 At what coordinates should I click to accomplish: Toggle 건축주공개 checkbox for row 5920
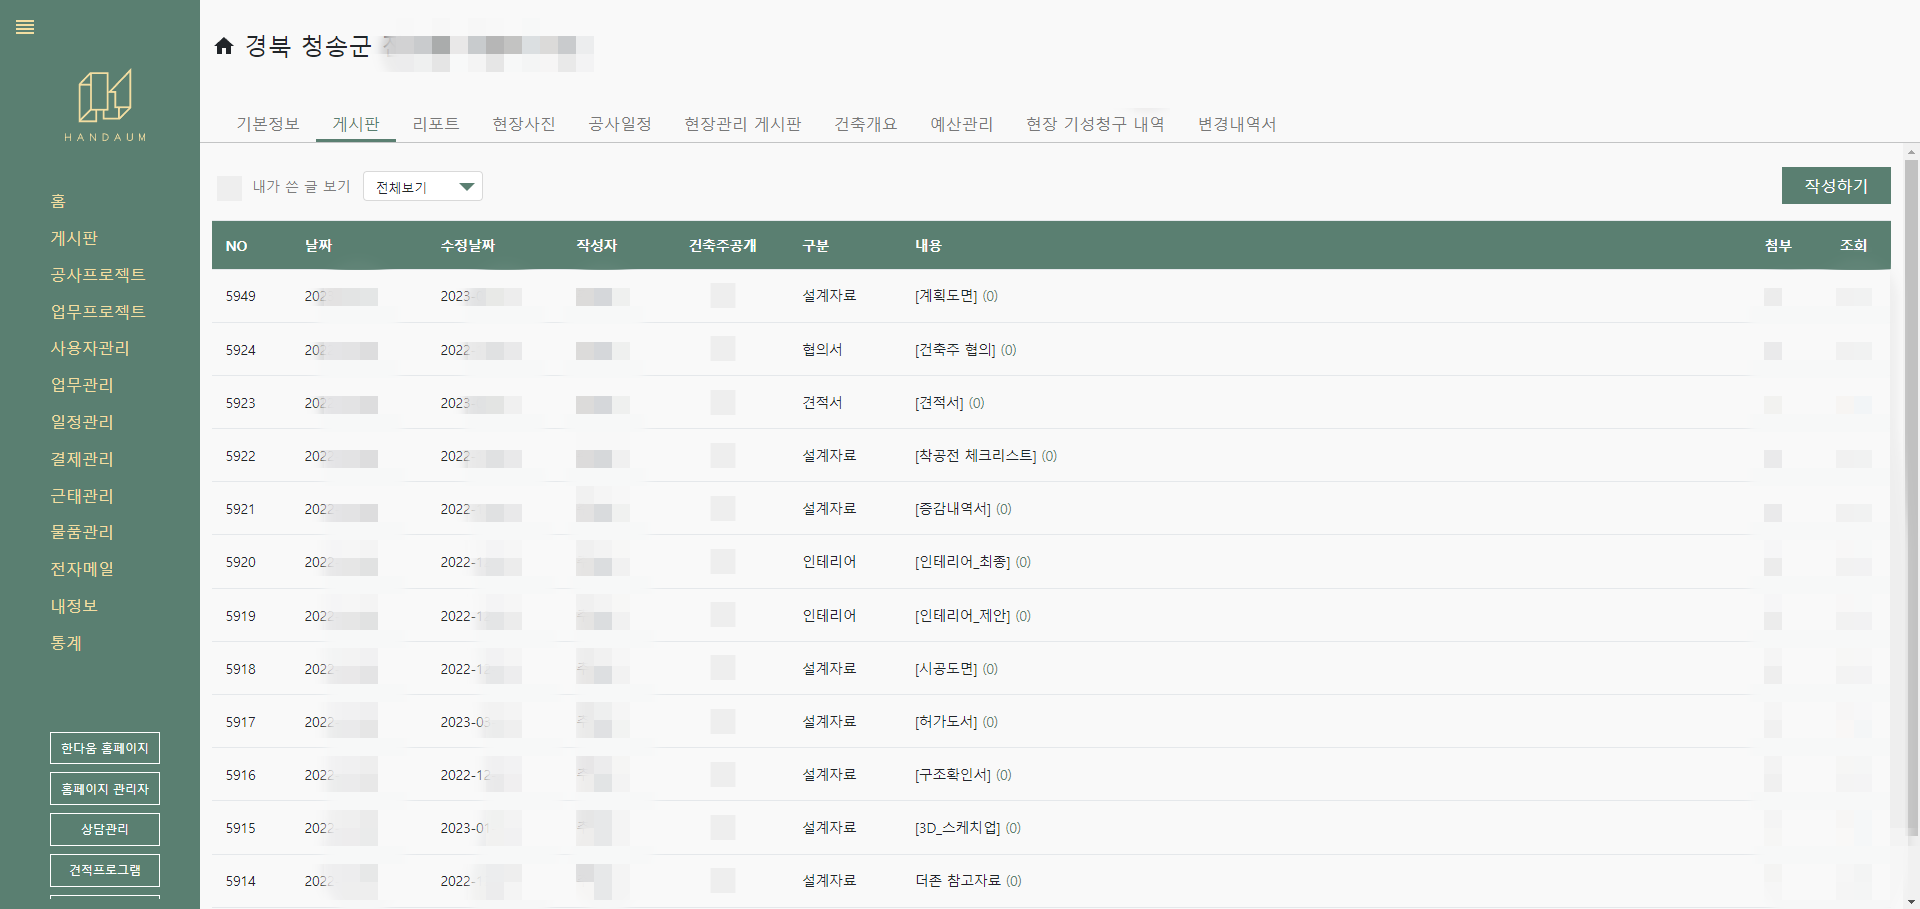point(723,561)
